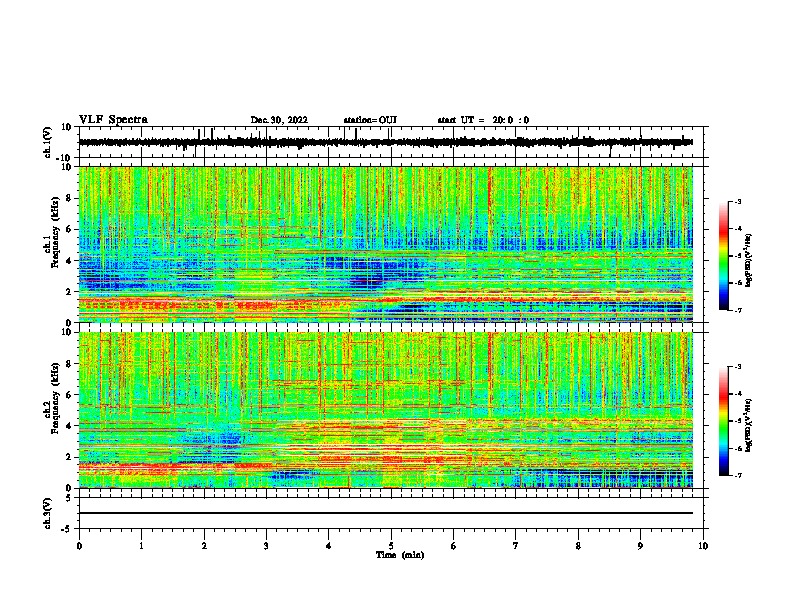Image resolution: width=792 pixels, height=612 pixels.
Task: Click the "-7" label on ch.1 color bar
Action: pos(737,310)
